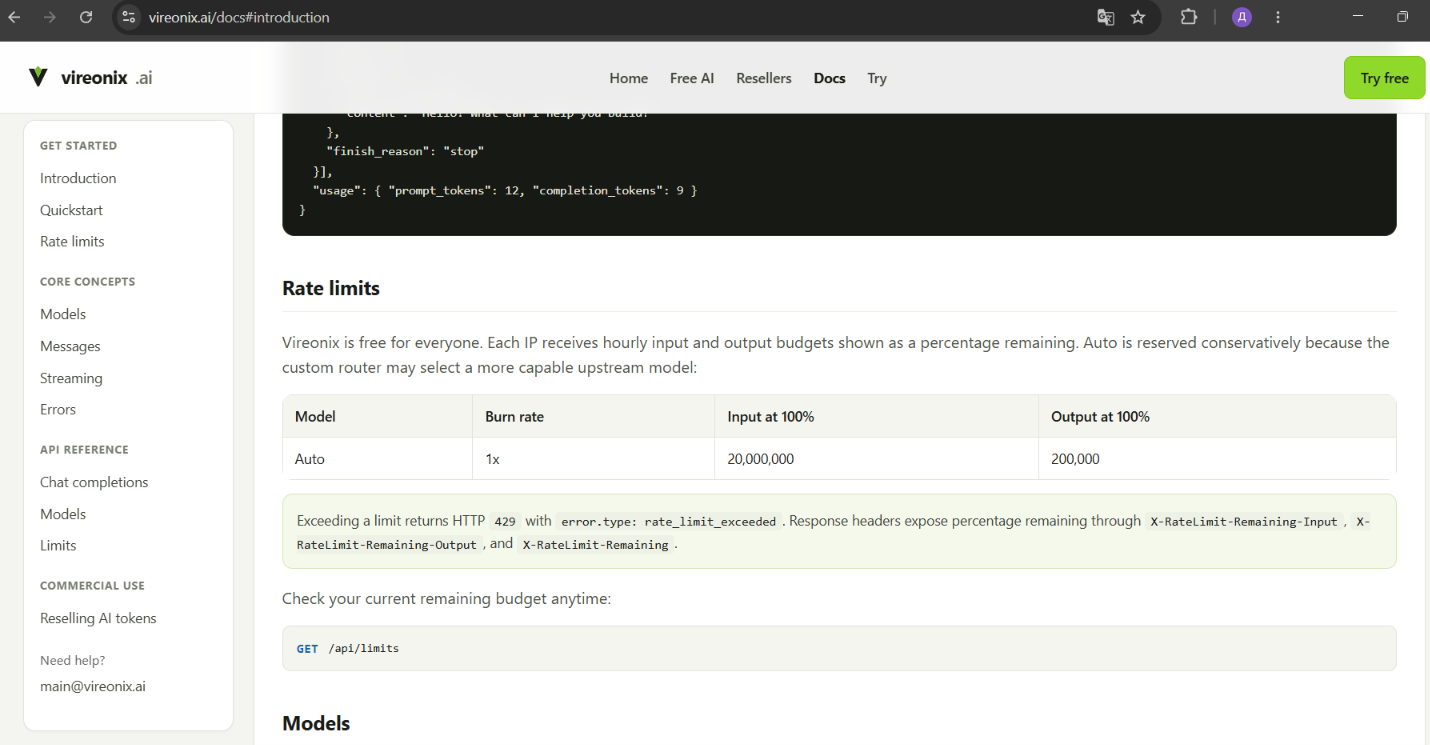Go to Home in top navigation
The height and width of the screenshot is (745, 1430).
(629, 78)
